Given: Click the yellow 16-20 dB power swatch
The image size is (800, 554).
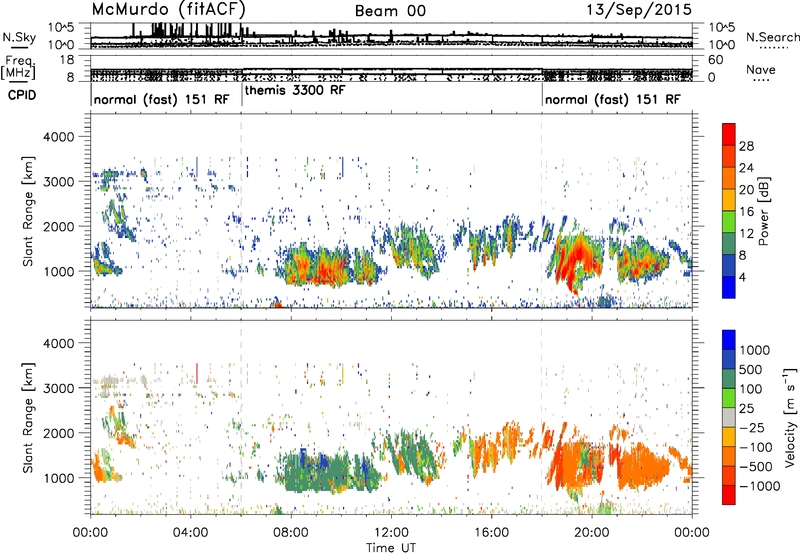Looking at the screenshot, I should point(729,199).
